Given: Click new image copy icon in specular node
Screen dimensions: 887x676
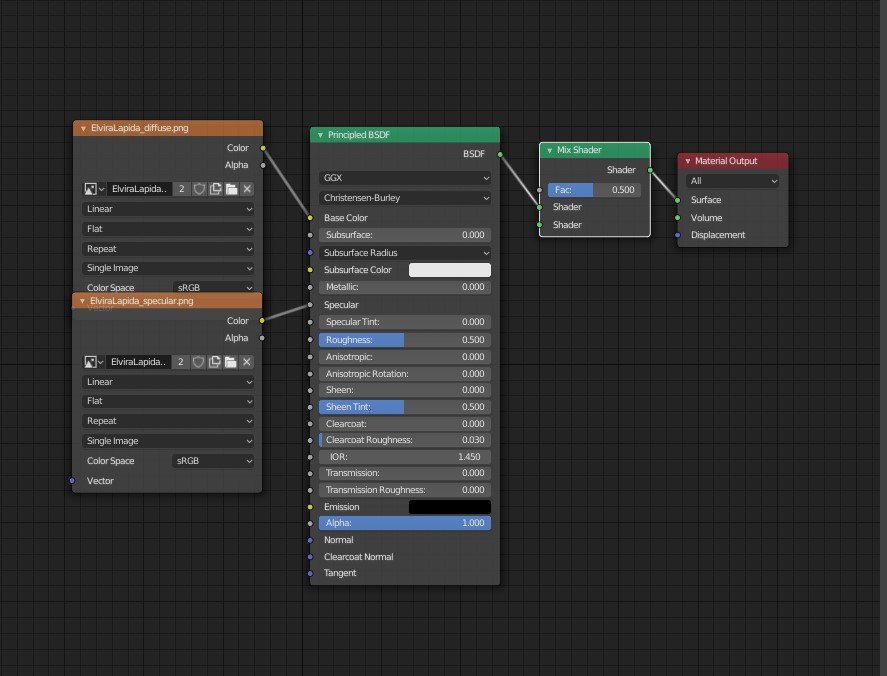Looking at the screenshot, I should pyautogui.click(x=215, y=361).
